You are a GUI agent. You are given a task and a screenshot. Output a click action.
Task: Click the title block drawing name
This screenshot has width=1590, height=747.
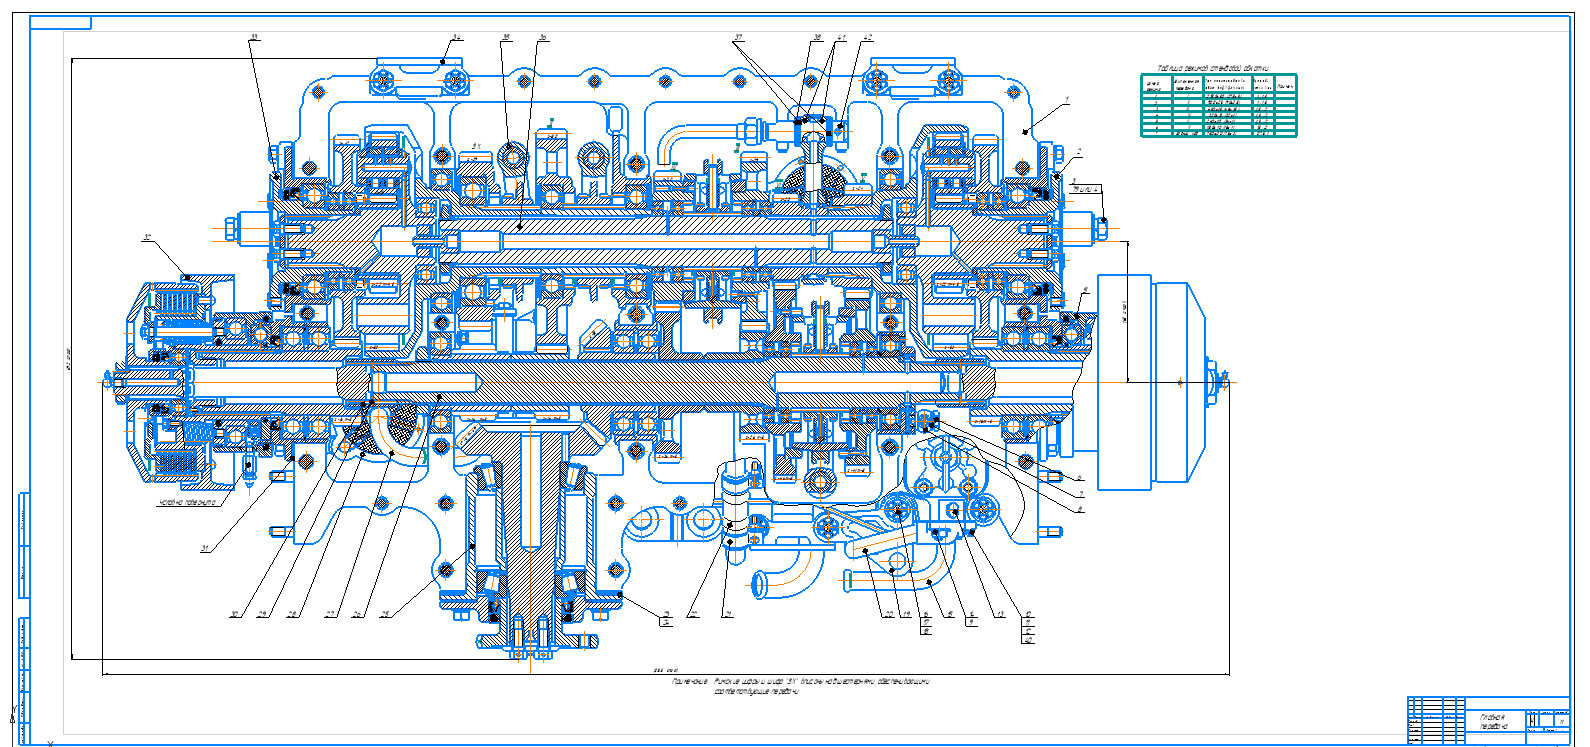(1494, 722)
